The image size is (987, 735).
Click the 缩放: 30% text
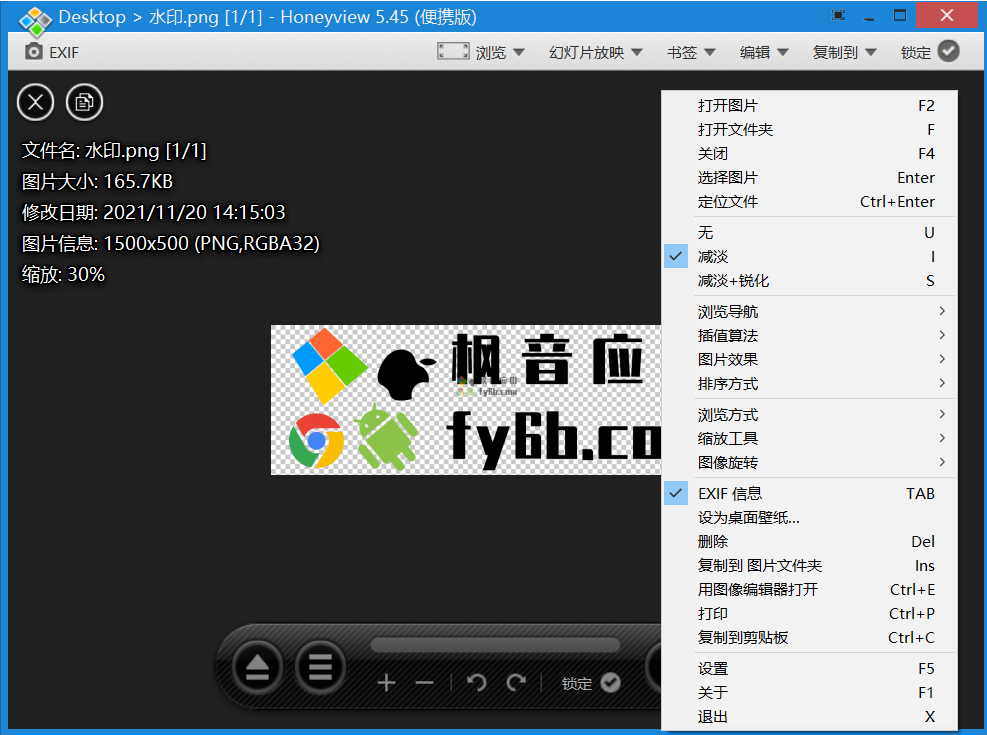coord(63,274)
